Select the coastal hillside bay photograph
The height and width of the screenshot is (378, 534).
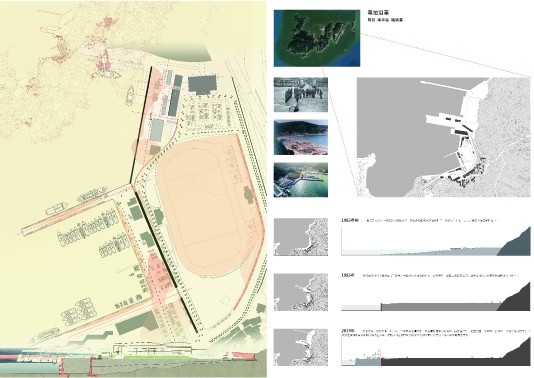click(x=301, y=137)
